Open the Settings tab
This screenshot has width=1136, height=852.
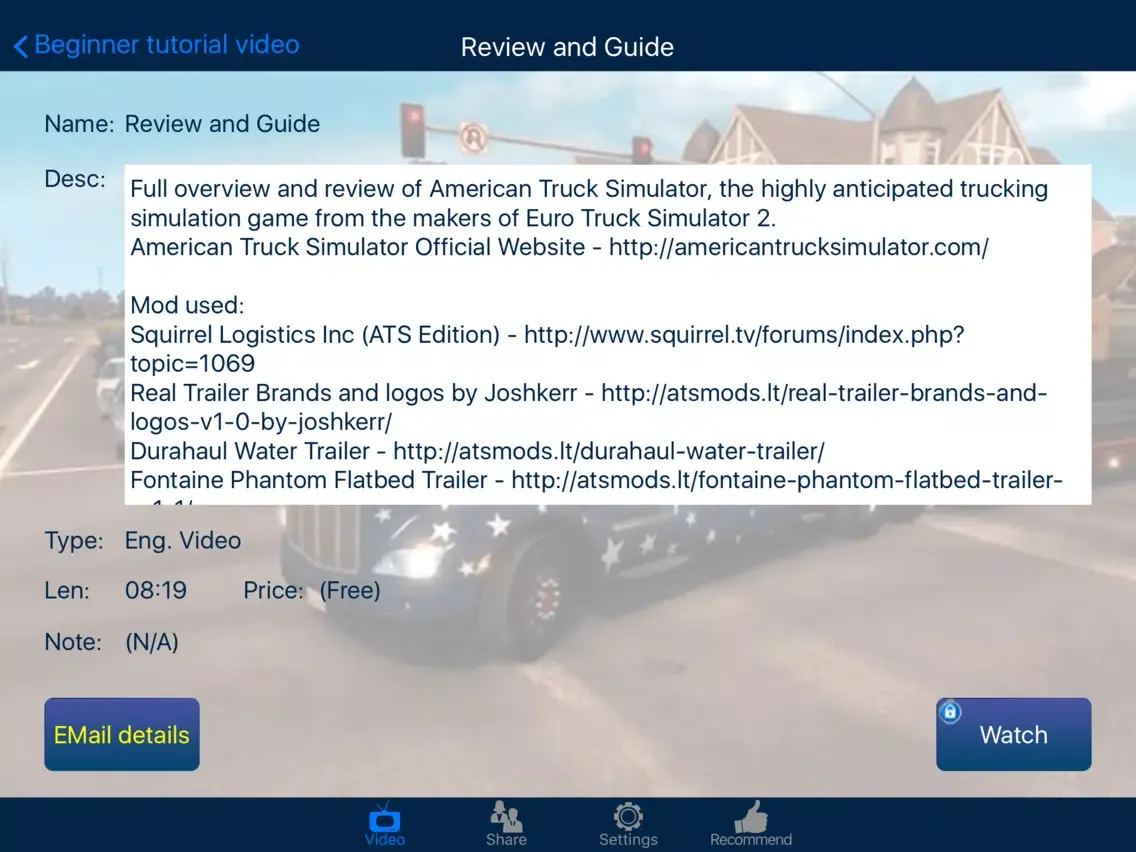coord(628,824)
